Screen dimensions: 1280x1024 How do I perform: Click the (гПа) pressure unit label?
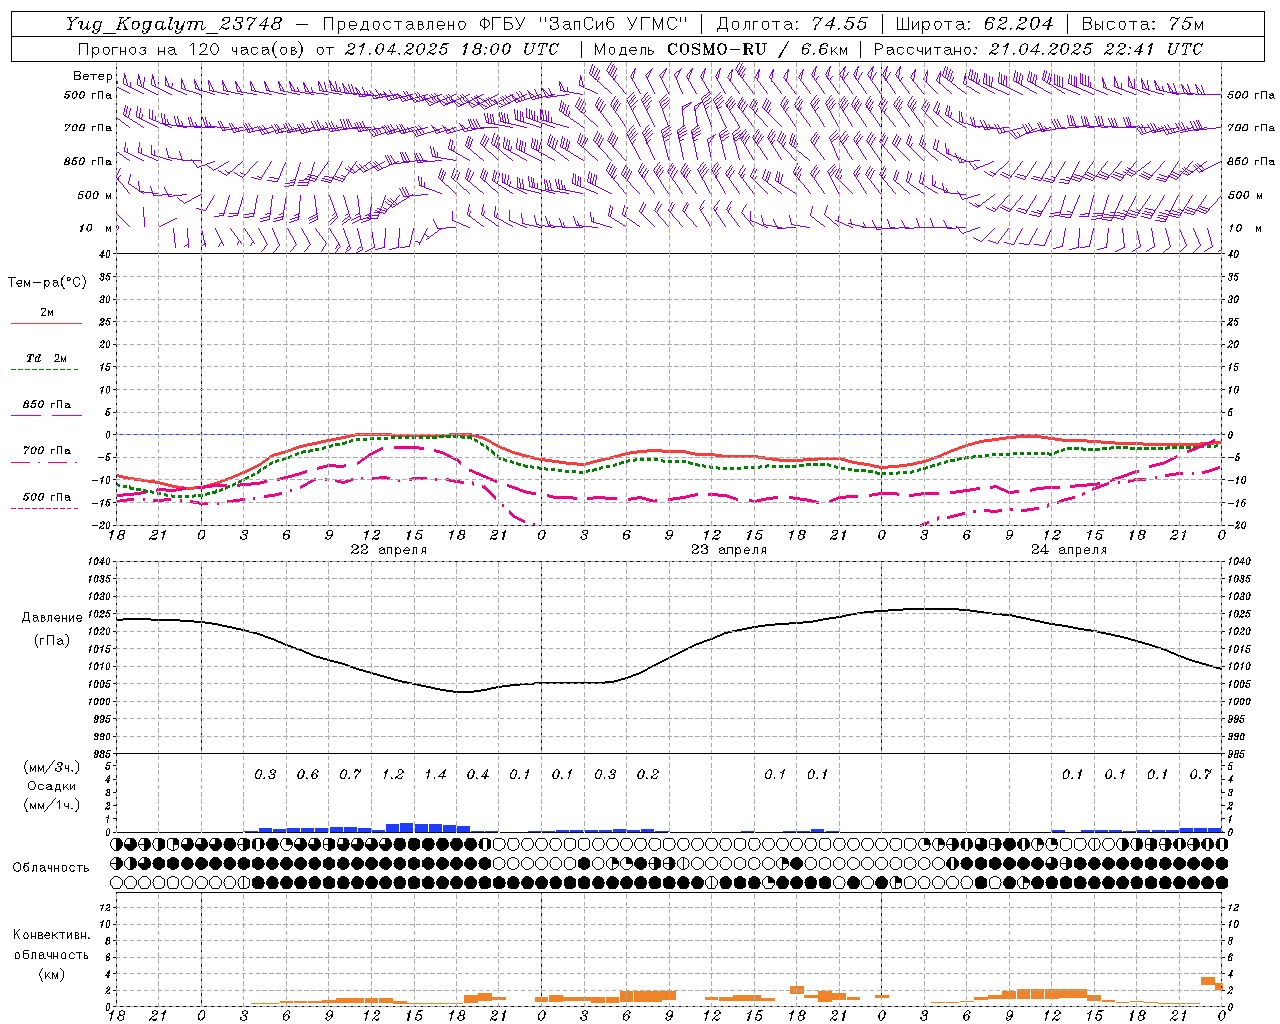(x=50, y=641)
